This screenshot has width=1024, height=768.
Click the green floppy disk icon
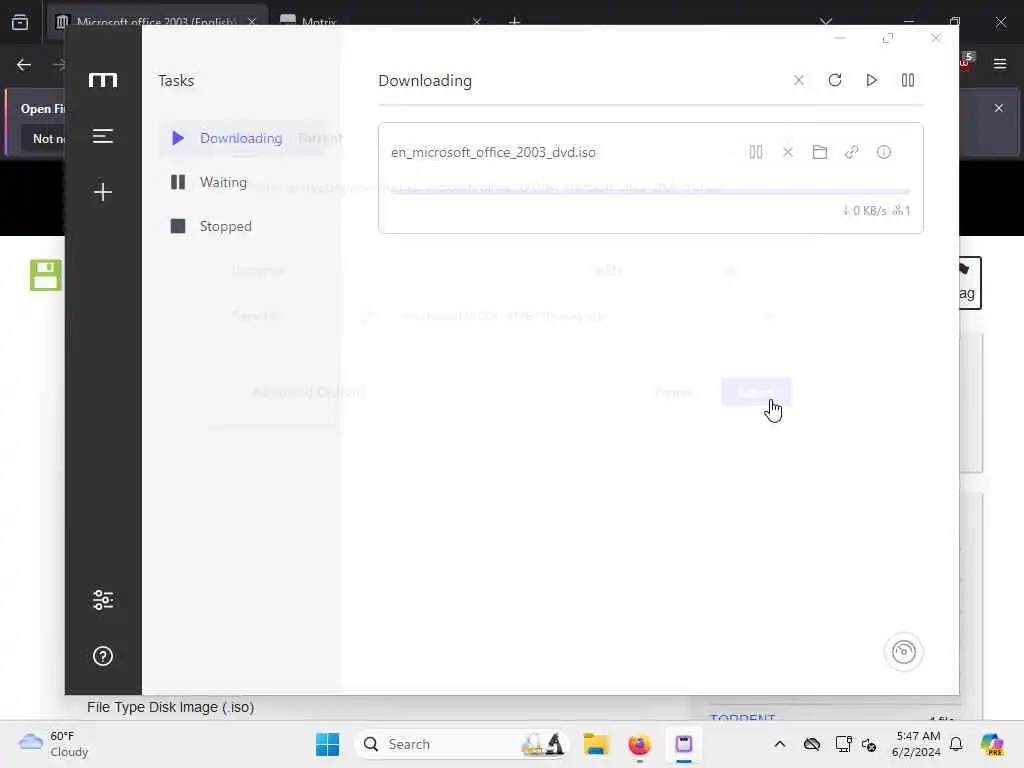46,275
